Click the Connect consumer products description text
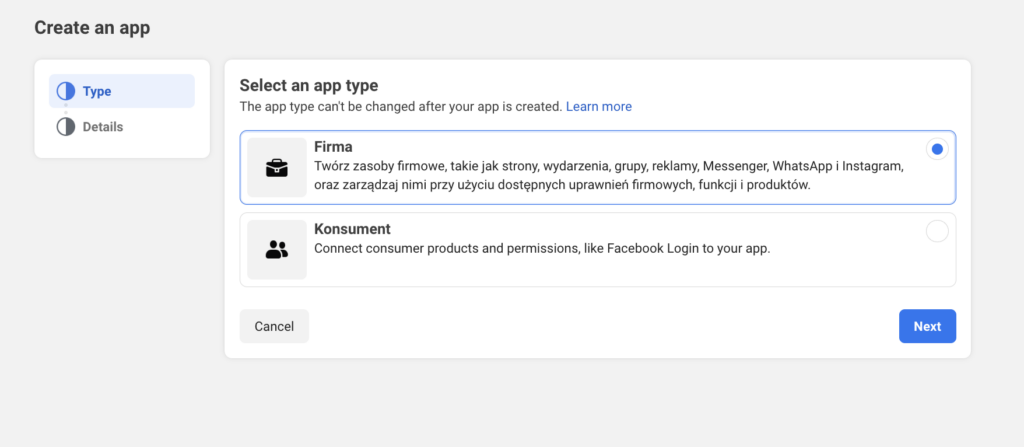Image resolution: width=1024 pixels, height=447 pixels. (541, 248)
